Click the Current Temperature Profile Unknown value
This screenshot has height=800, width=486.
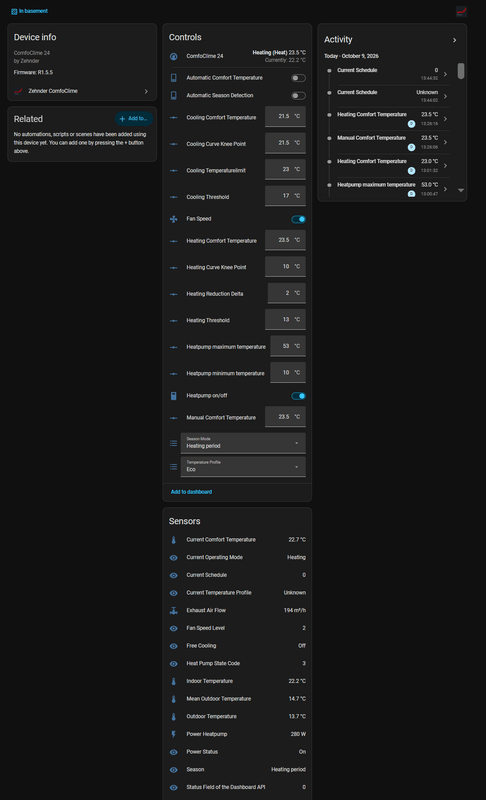point(295,593)
